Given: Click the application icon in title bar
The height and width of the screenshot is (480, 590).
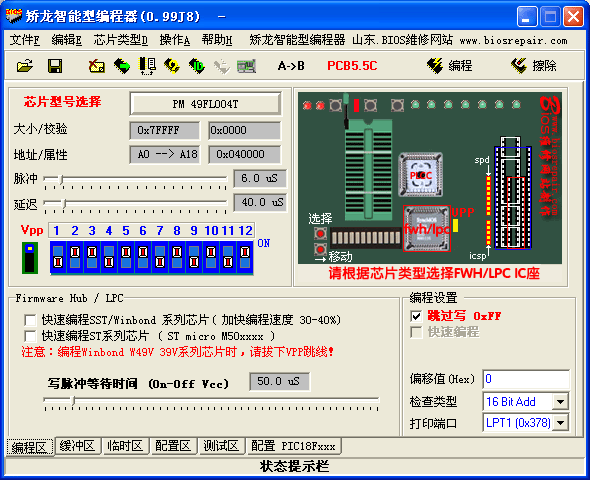Looking at the screenshot, I should point(14,16).
